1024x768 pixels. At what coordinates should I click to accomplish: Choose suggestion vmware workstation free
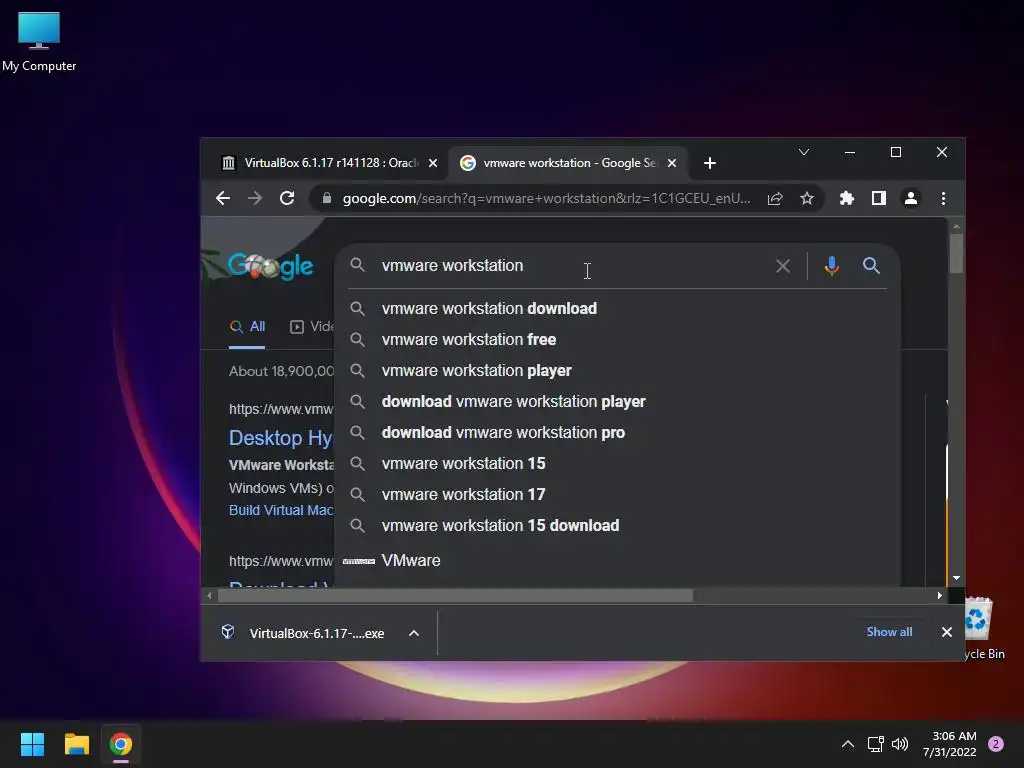click(618, 340)
